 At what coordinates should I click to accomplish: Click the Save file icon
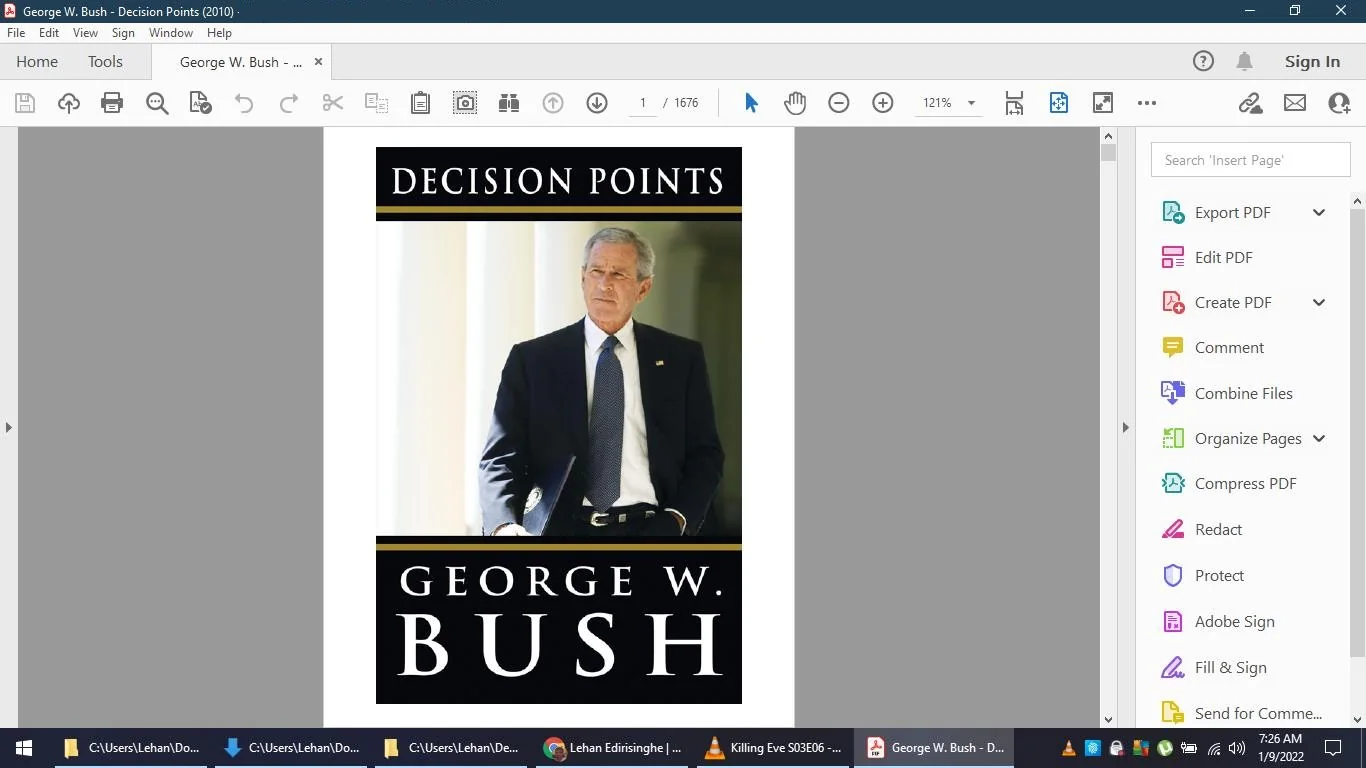click(x=25, y=103)
